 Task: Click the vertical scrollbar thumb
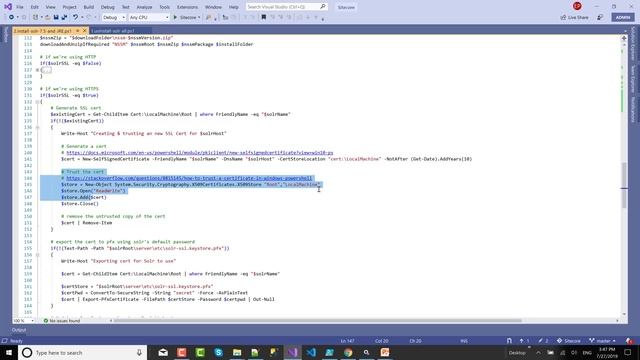(x=624, y=186)
